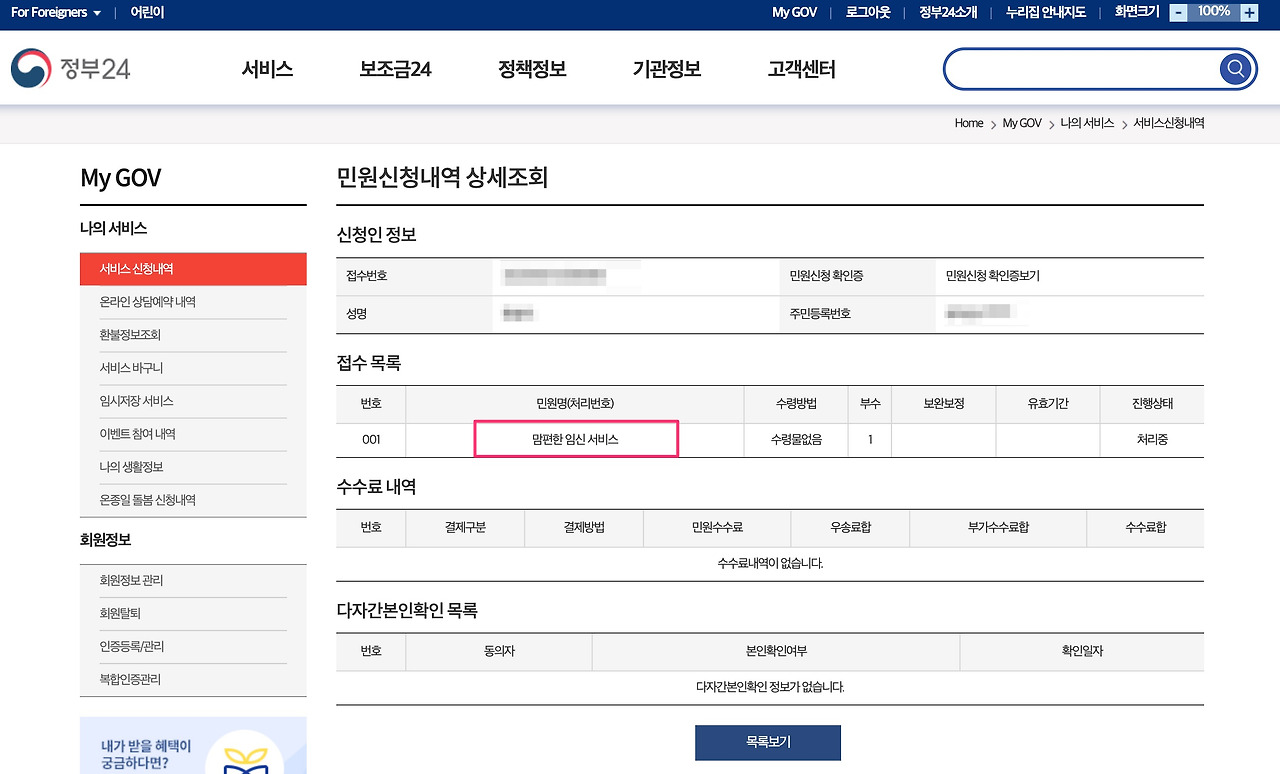Click the 목록보기 button

tap(768, 742)
